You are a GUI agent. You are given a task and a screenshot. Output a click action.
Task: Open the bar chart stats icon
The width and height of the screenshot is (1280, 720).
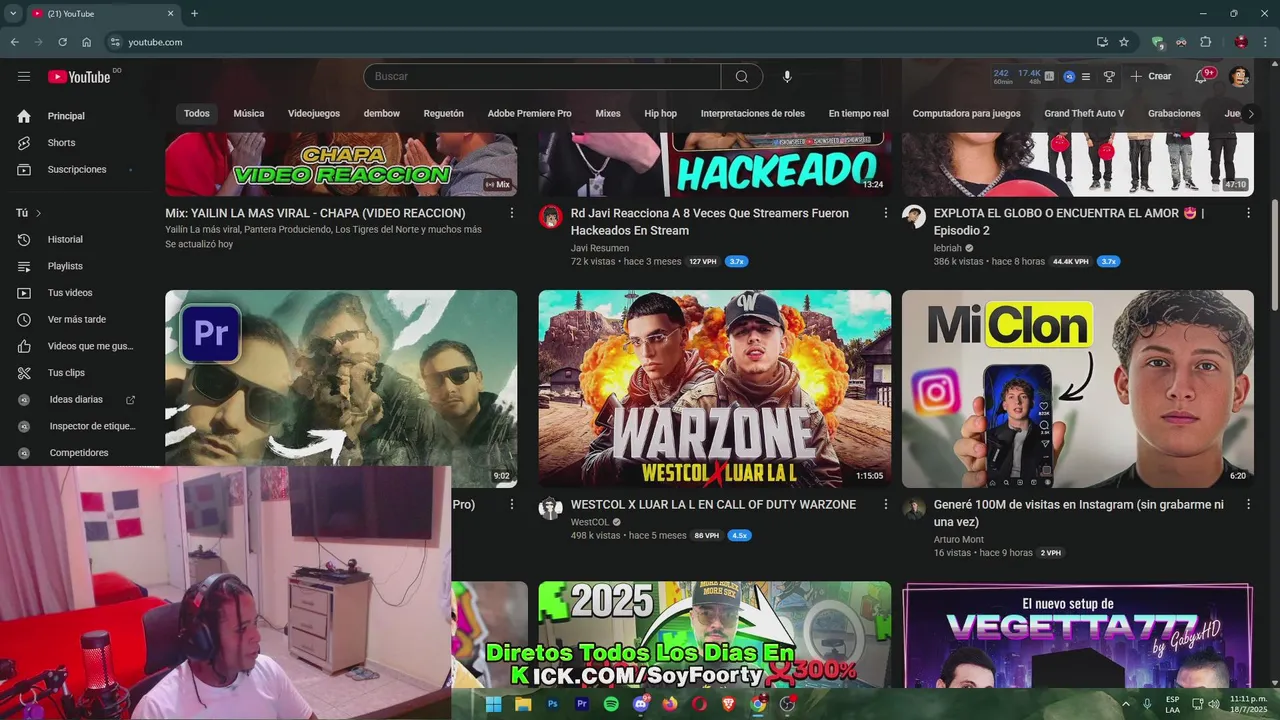(x=1049, y=76)
